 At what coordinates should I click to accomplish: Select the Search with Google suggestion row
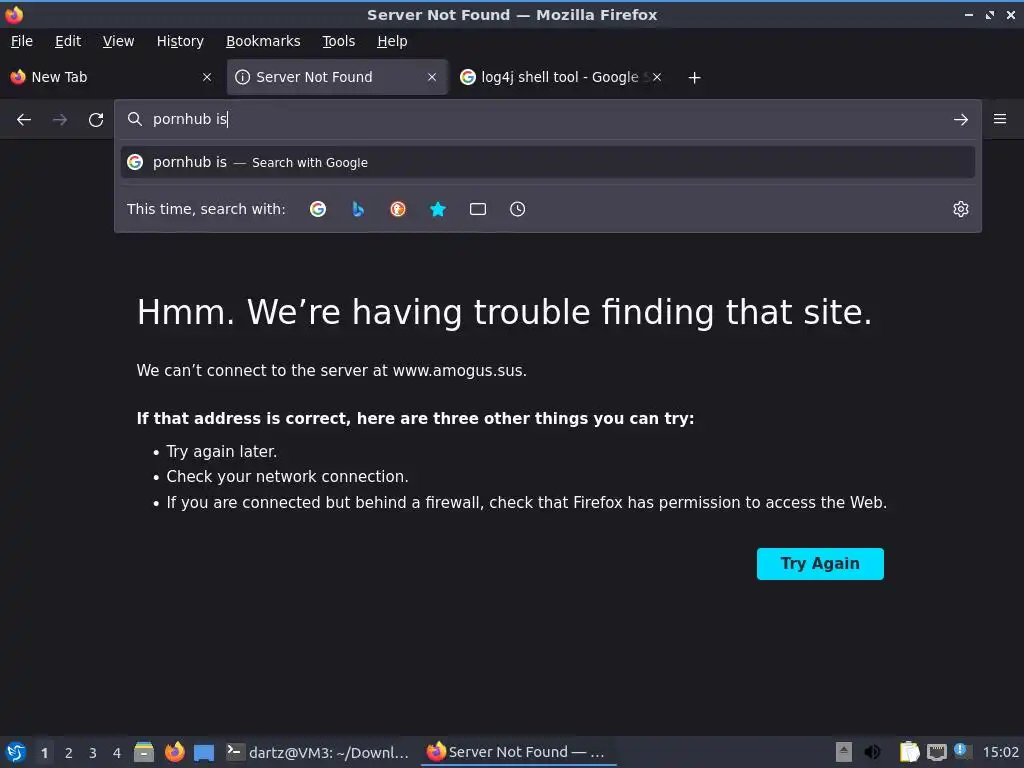click(547, 162)
